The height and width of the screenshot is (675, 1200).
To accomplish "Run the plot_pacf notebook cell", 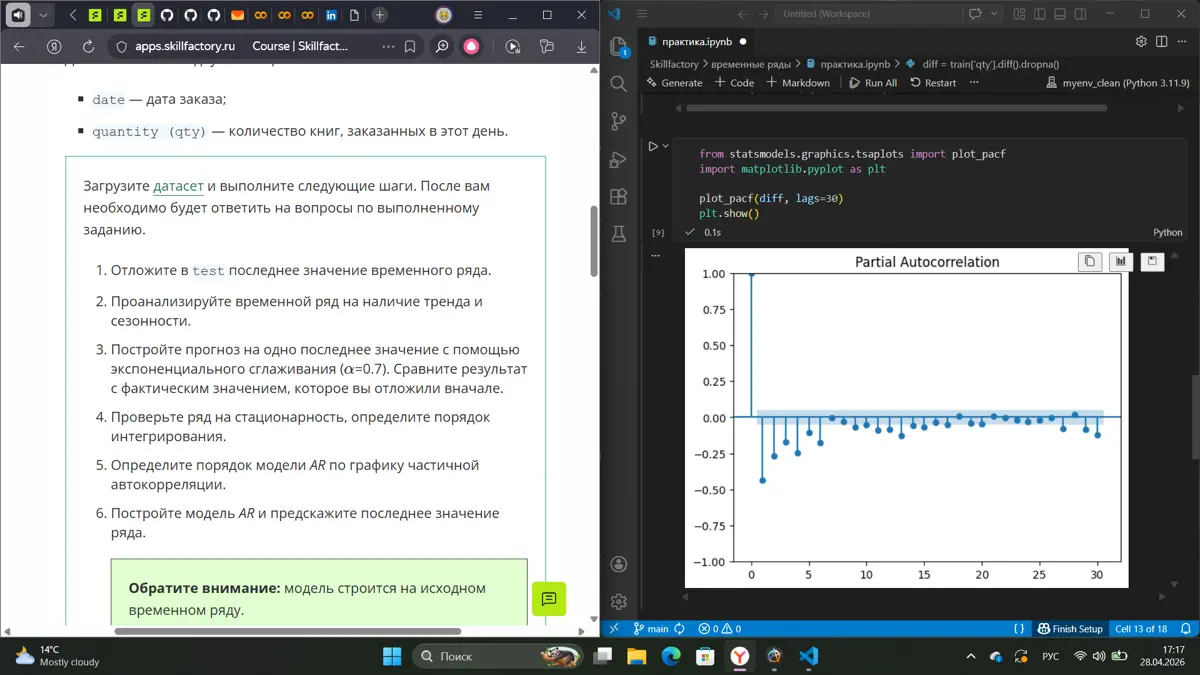I will coord(653,146).
